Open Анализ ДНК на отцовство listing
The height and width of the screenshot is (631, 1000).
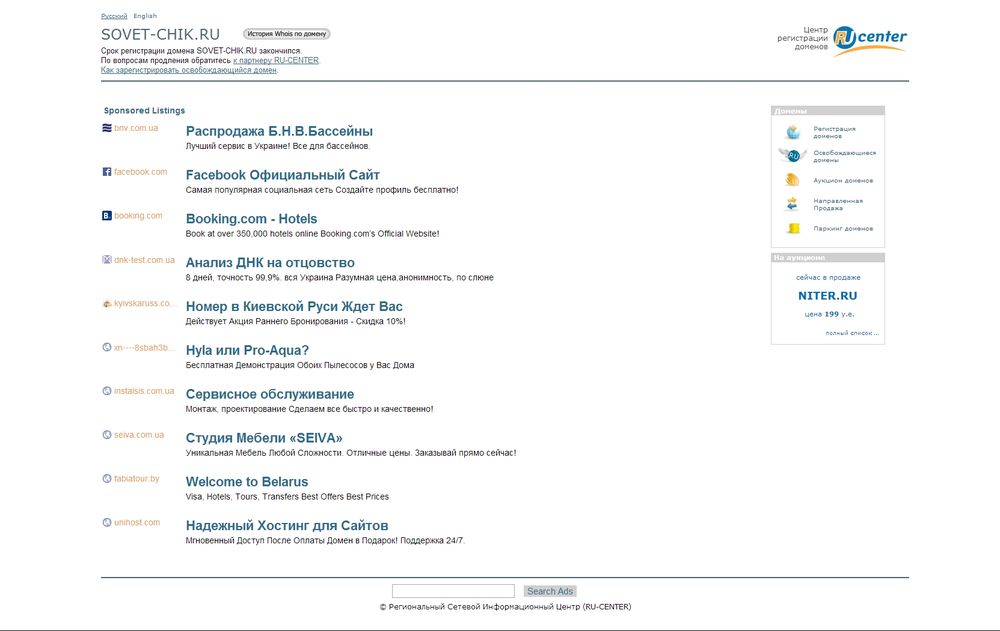pyautogui.click(x=270, y=263)
